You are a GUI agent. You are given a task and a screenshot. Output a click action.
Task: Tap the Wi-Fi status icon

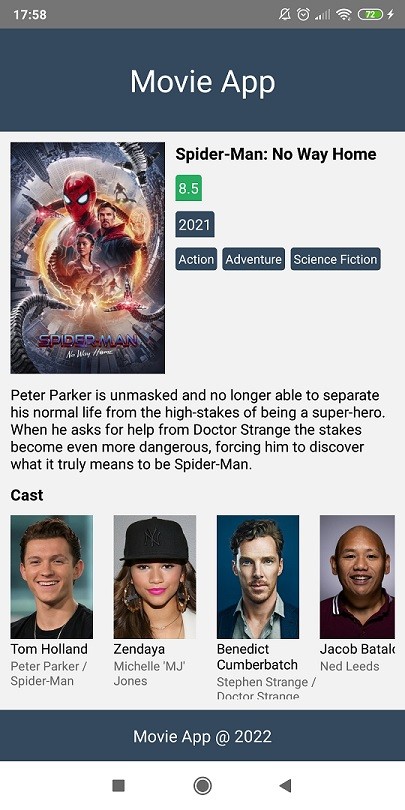point(344,14)
